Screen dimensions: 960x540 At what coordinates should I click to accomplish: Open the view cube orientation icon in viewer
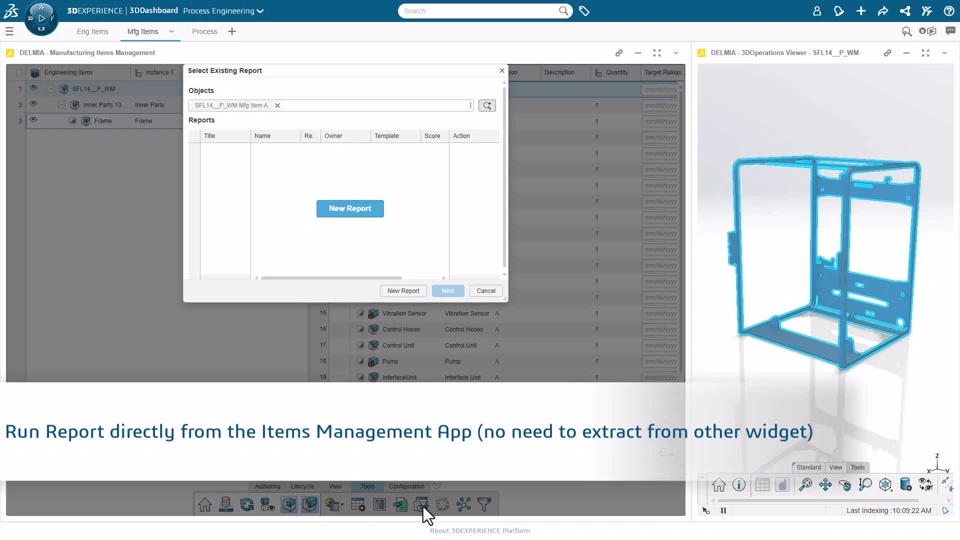885,485
